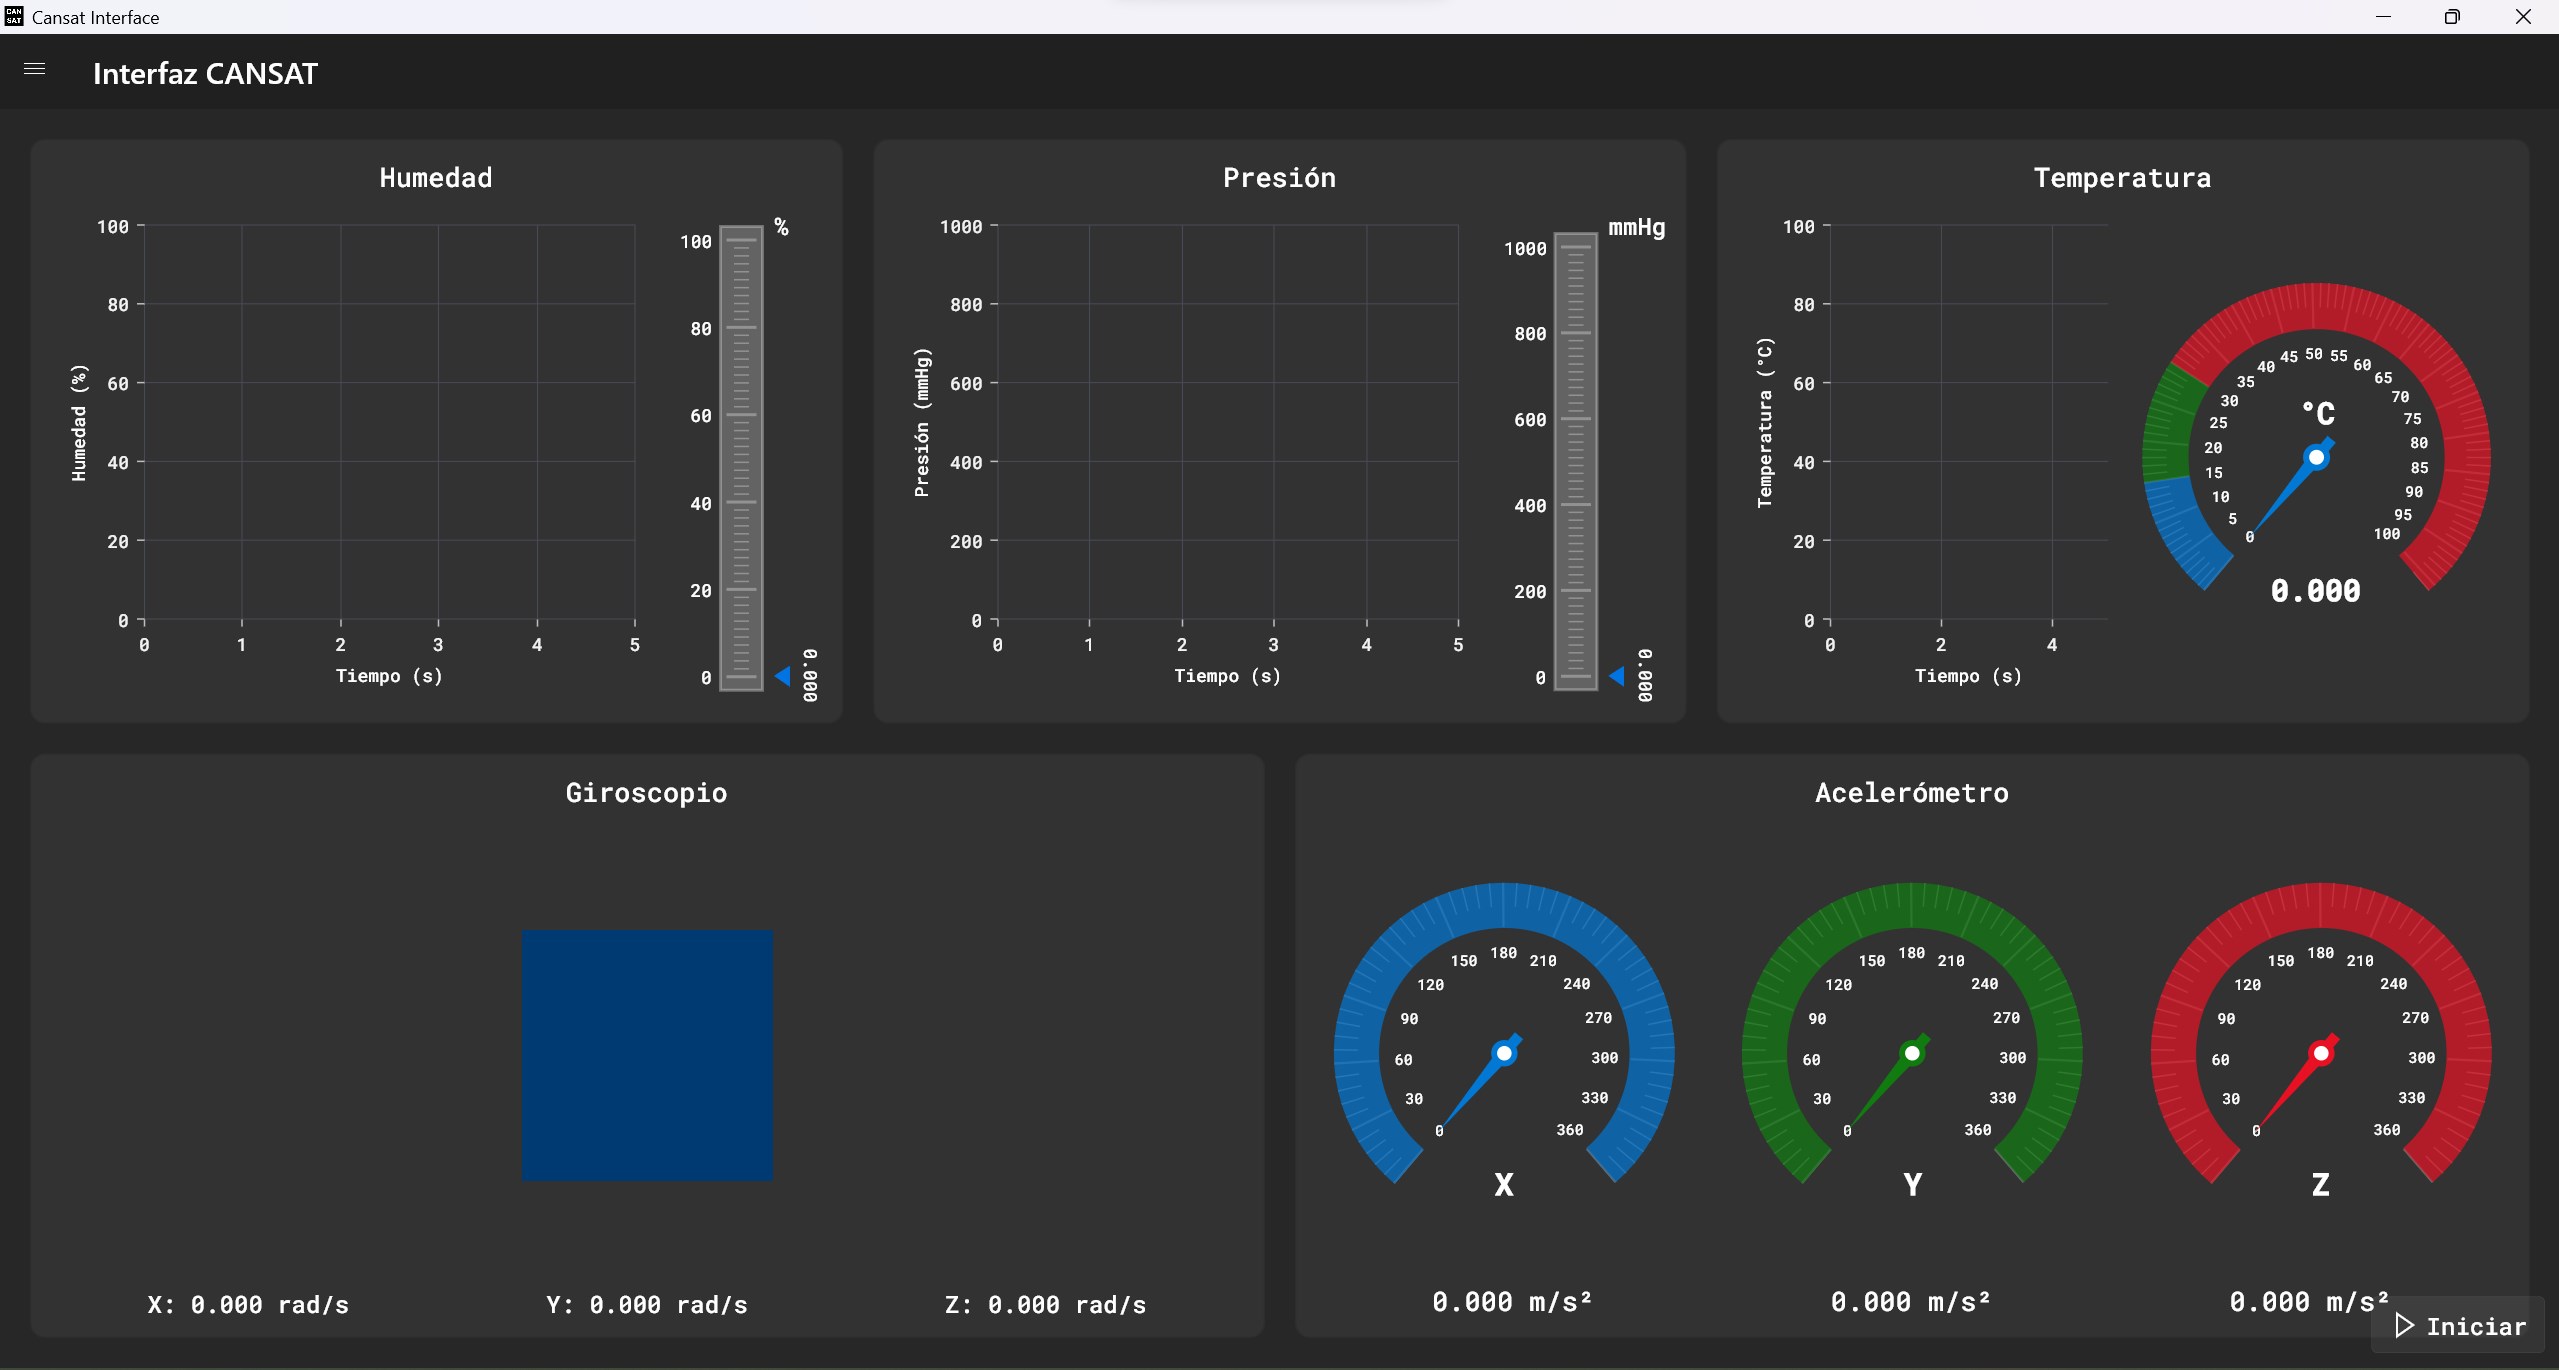Click the Cansat app icon in title bar

coord(14,16)
